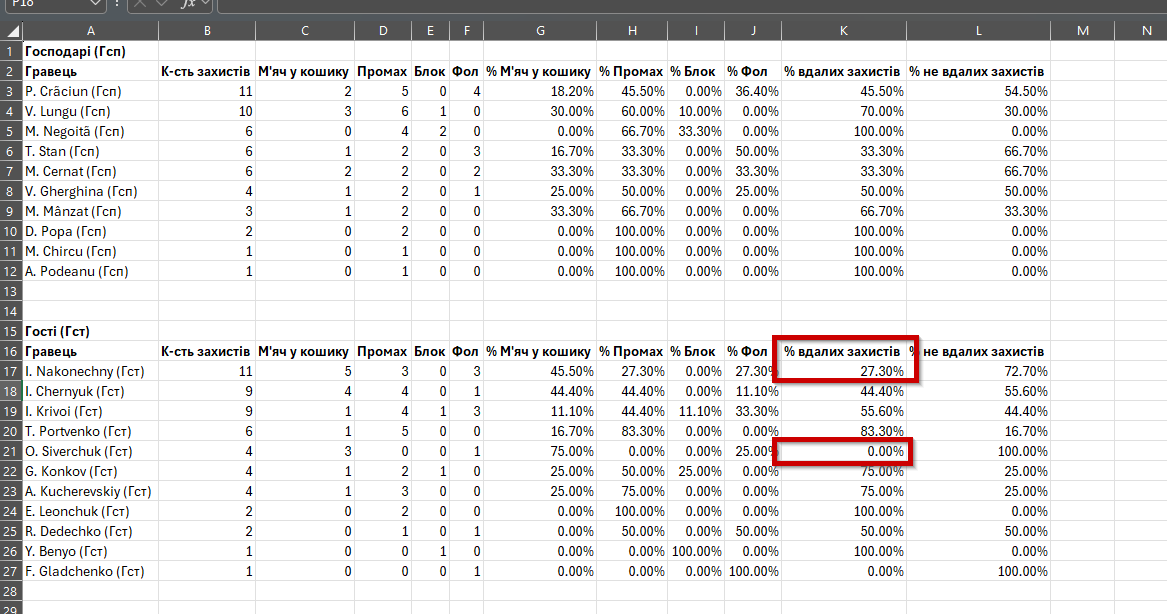
Task: Click the formula bar cancel X icon
Action: coord(141,4)
